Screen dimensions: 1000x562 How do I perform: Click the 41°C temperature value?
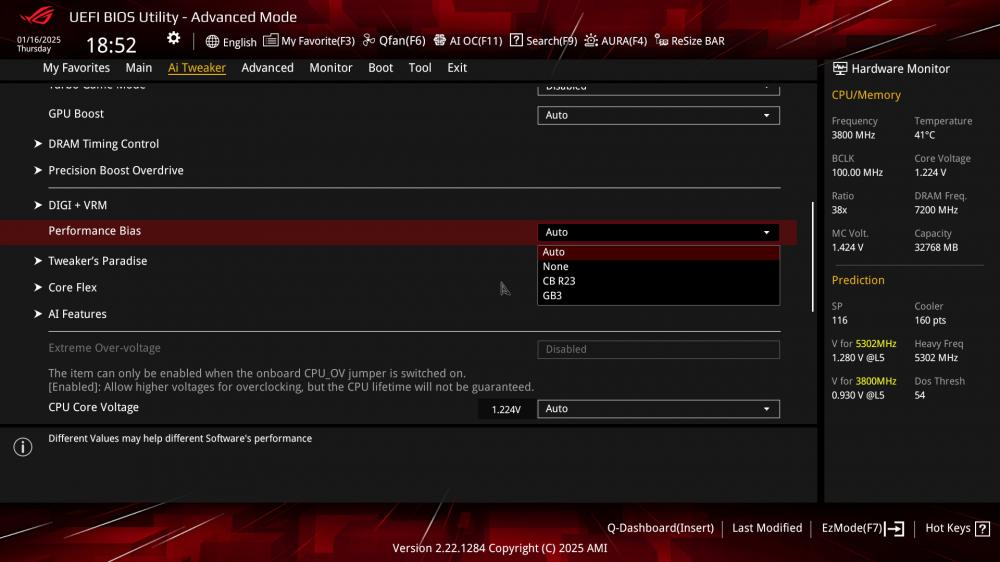coord(924,135)
